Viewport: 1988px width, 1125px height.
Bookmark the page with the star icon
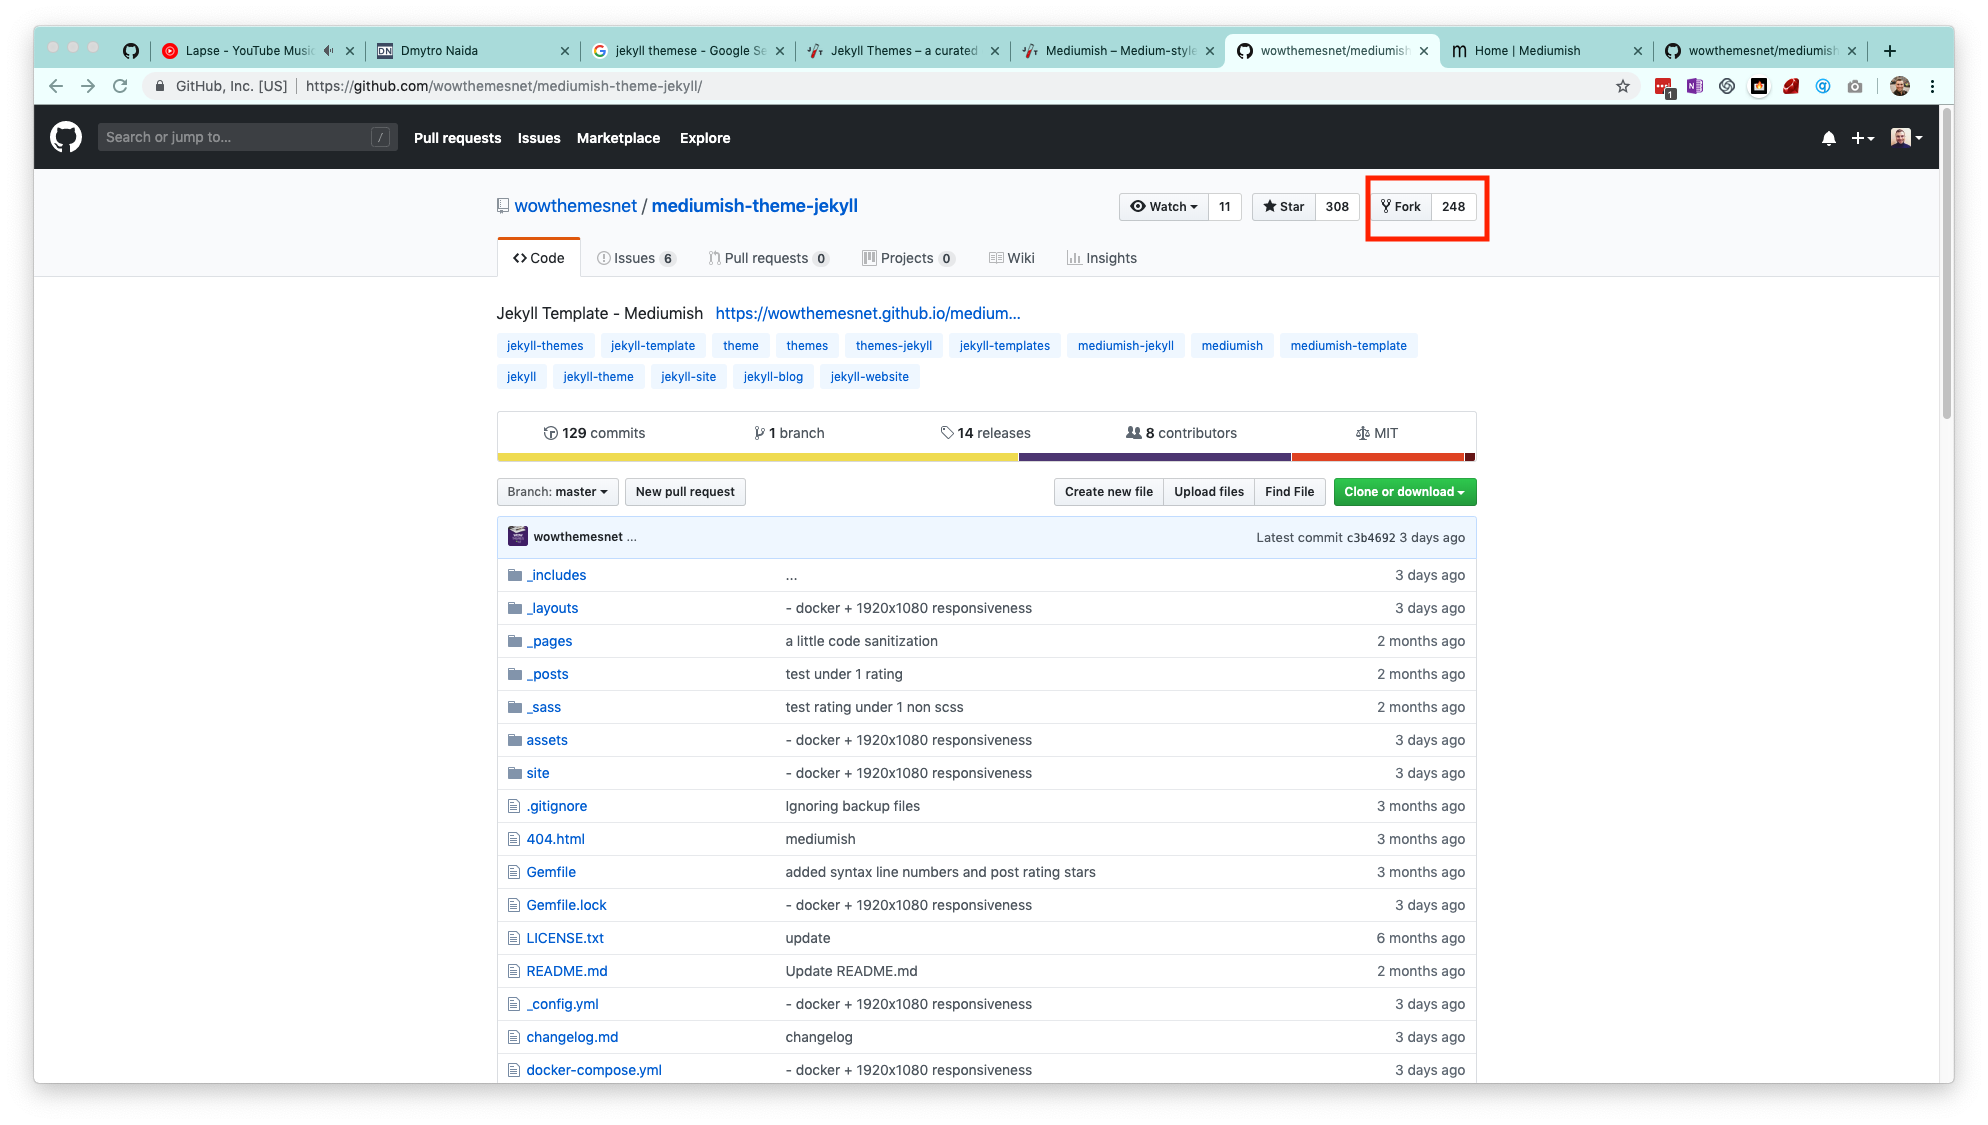point(1623,86)
